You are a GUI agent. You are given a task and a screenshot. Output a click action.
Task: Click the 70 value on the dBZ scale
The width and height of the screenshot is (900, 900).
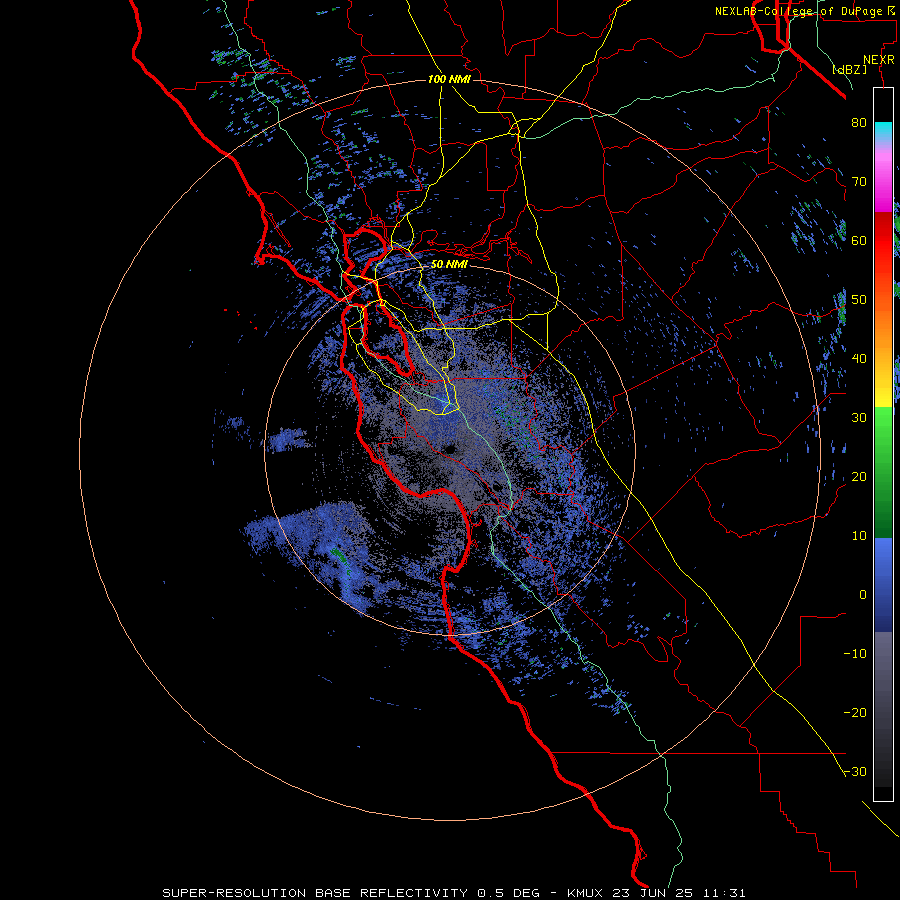(859, 181)
